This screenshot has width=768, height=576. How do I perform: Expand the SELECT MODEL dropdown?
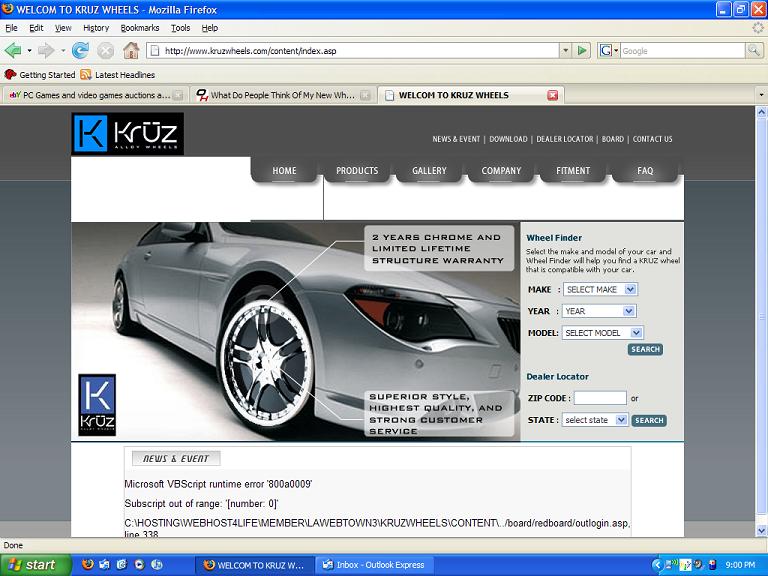tap(602, 333)
